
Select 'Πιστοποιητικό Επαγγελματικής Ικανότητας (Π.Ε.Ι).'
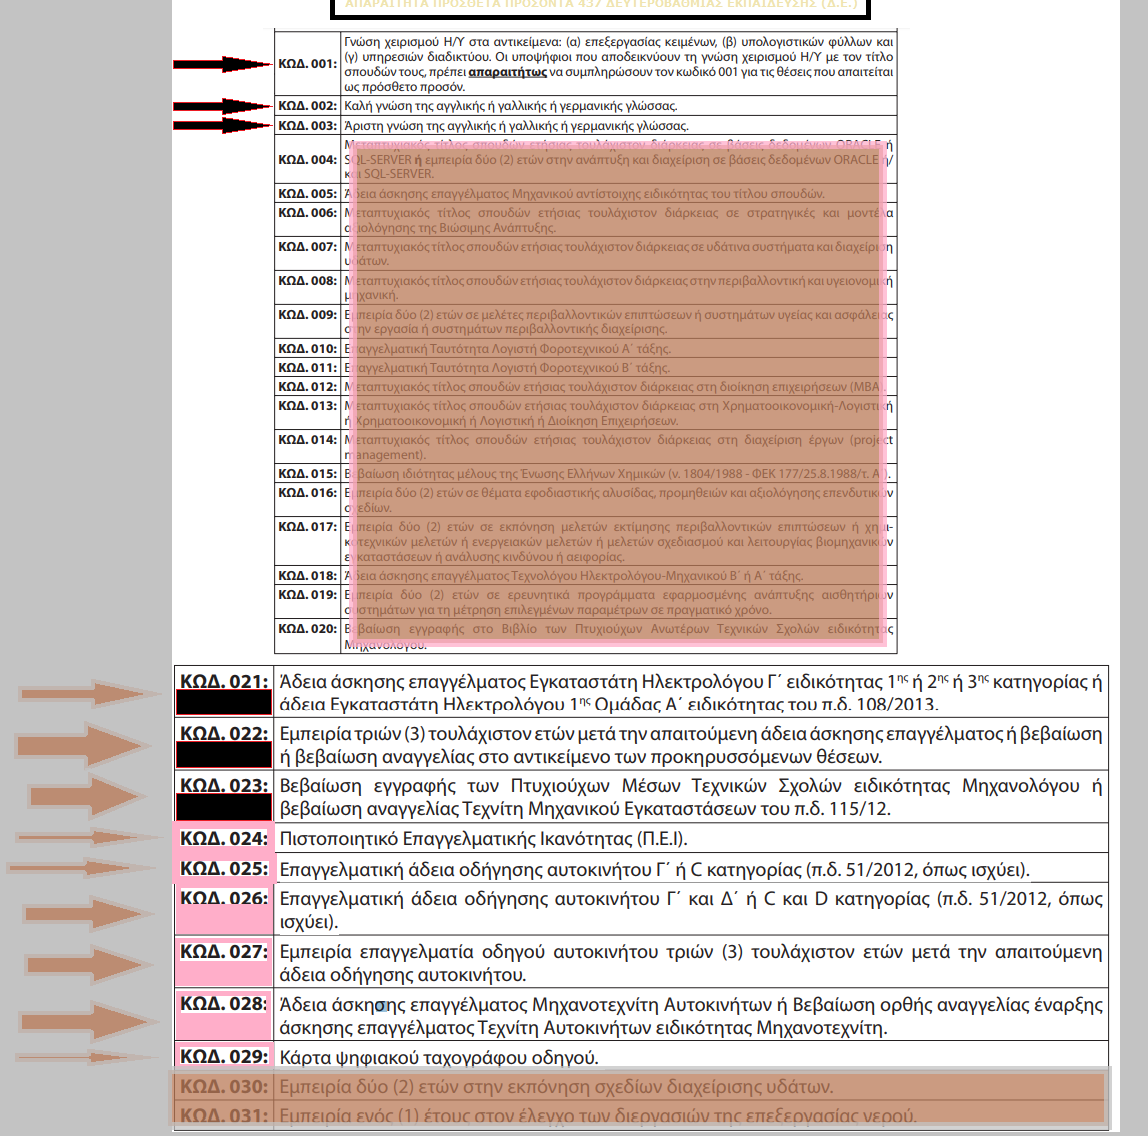(x=484, y=839)
